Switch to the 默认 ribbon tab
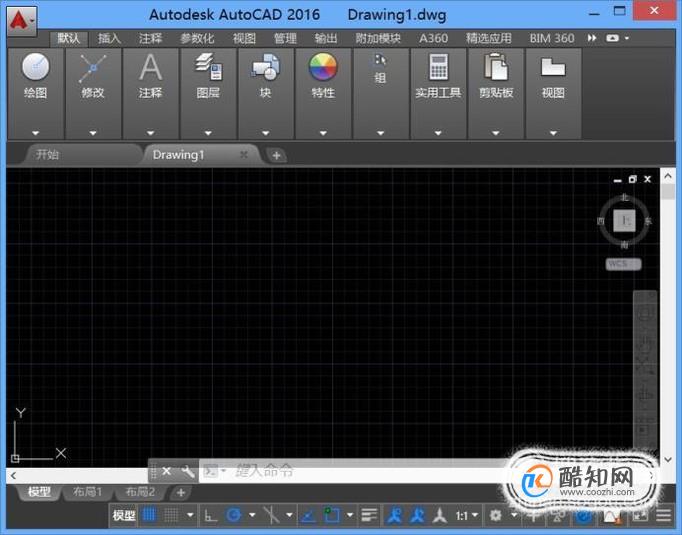Viewport: 682px width, 535px height. pyautogui.click(x=69, y=39)
